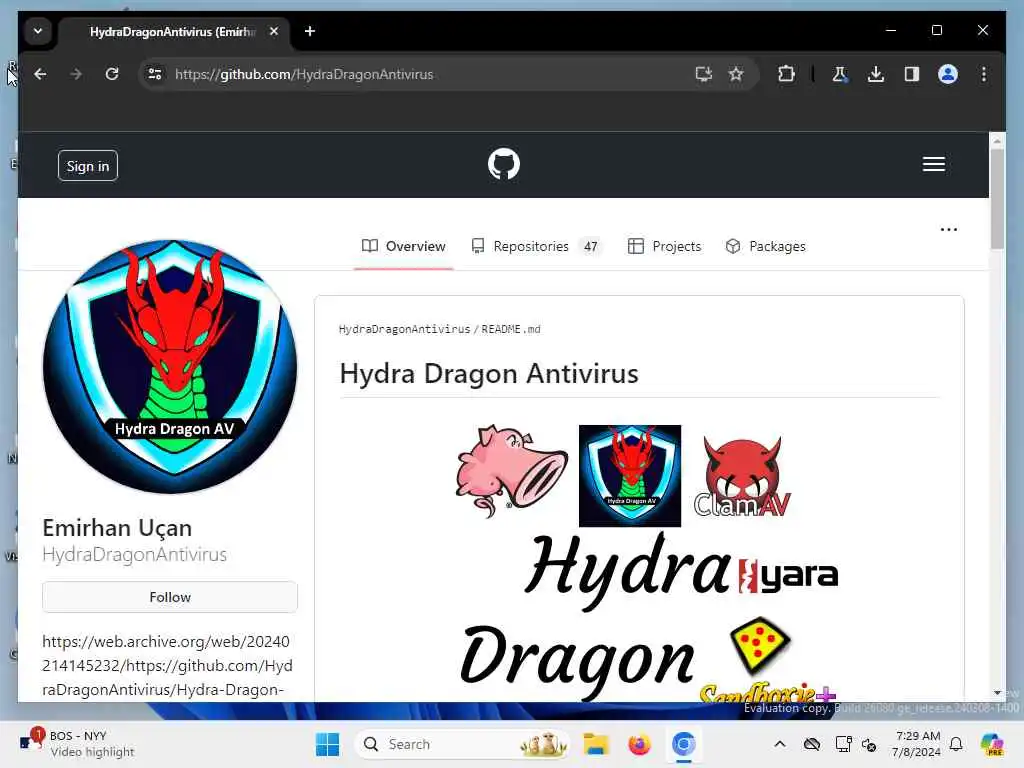
Task: Open the Packages tab
Action: (765, 246)
